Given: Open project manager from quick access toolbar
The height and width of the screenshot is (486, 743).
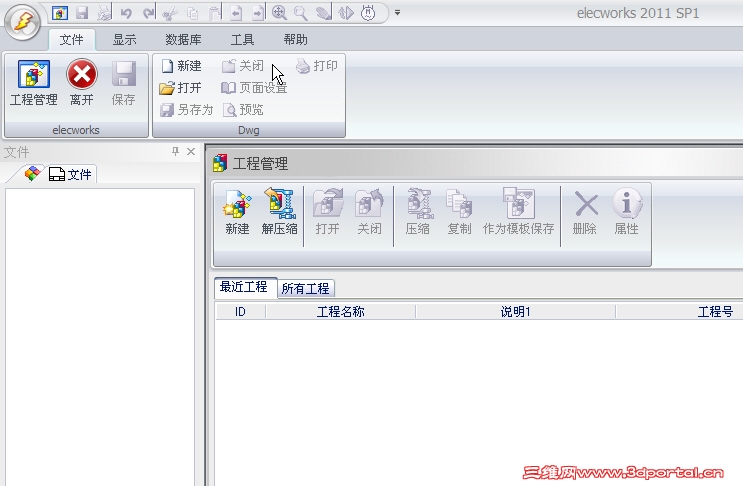Looking at the screenshot, I should [x=60, y=13].
